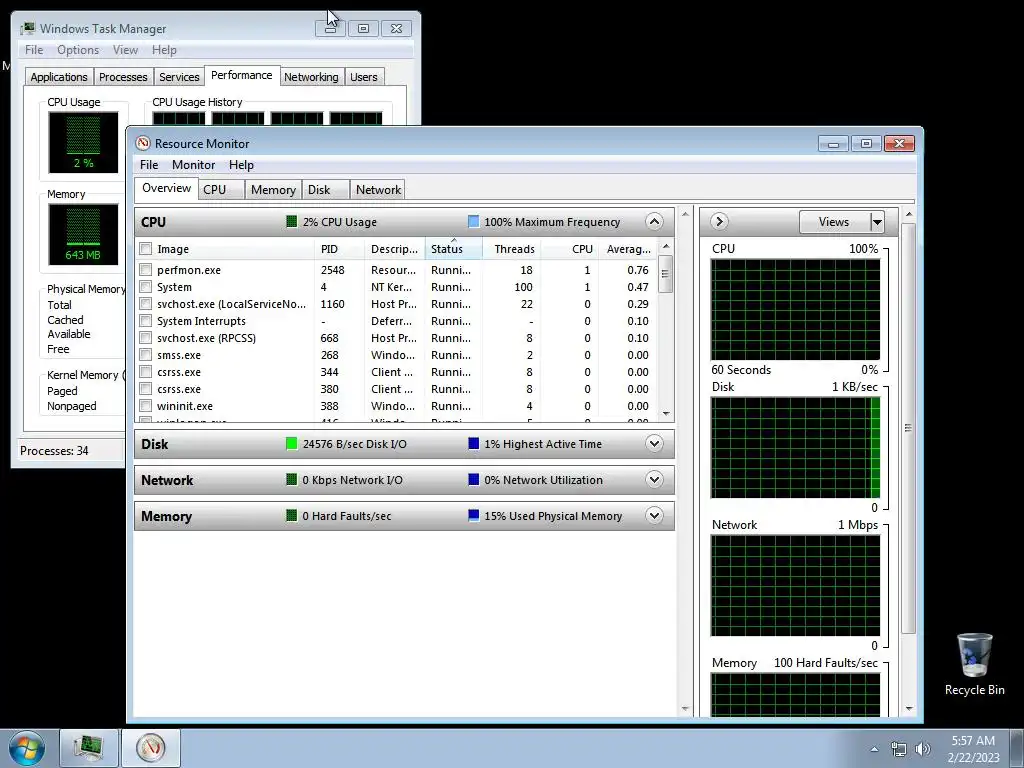Collapse the graphs pane arrow button
This screenshot has height=768, width=1024.
[x=719, y=221]
